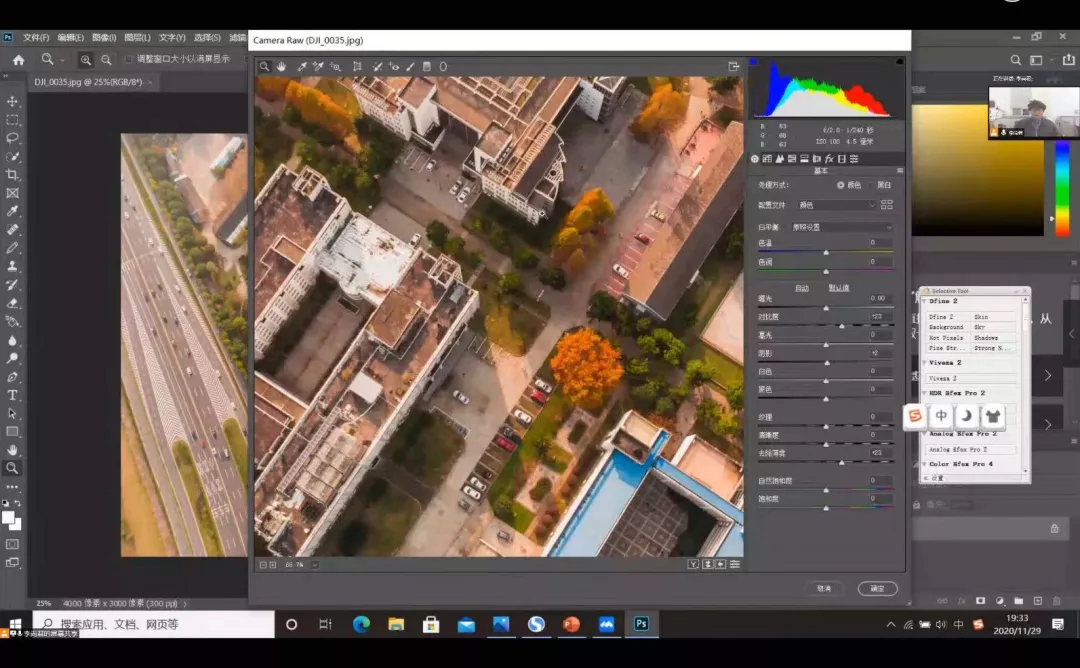Screen dimensions: 1080x668
Task: Click the 对比度 contrast slider handle
Action: 842,326
